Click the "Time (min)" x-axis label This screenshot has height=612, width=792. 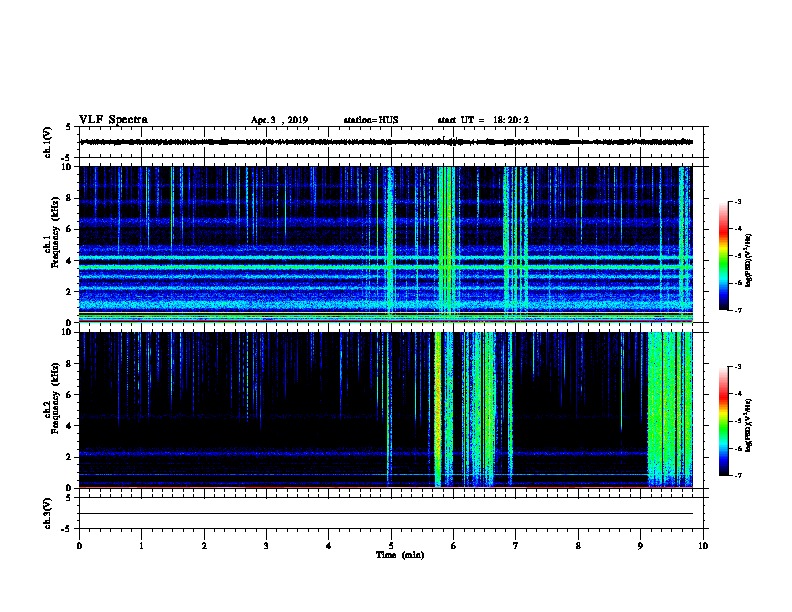(x=400, y=555)
